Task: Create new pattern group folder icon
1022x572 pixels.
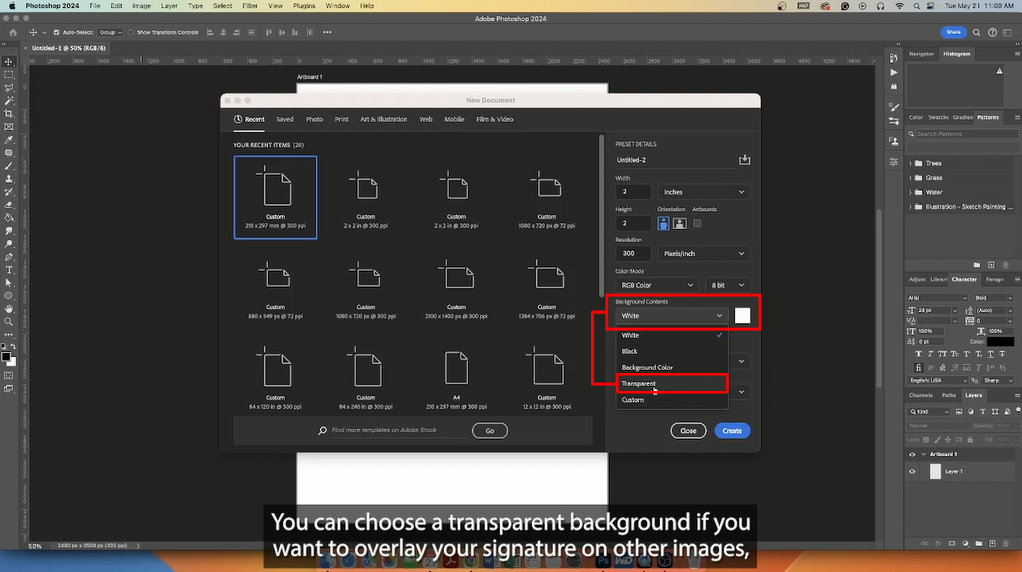Action: pos(976,265)
